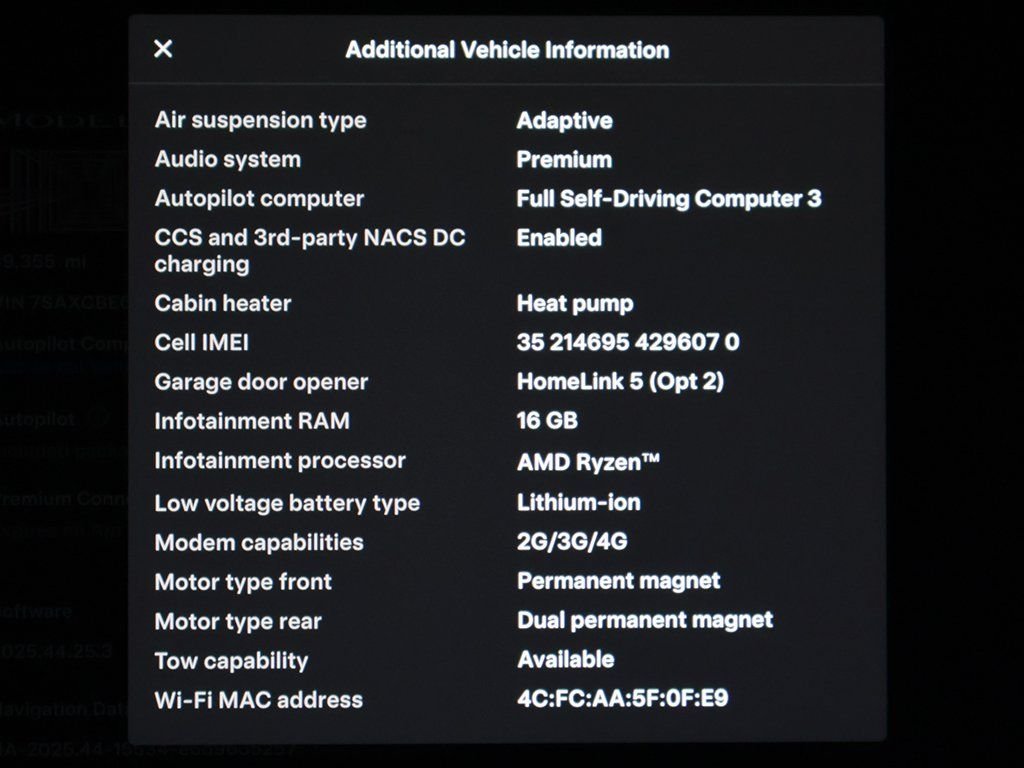The height and width of the screenshot is (768, 1024).
Task: Click the 16 GB RAM value
Action: (547, 421)
